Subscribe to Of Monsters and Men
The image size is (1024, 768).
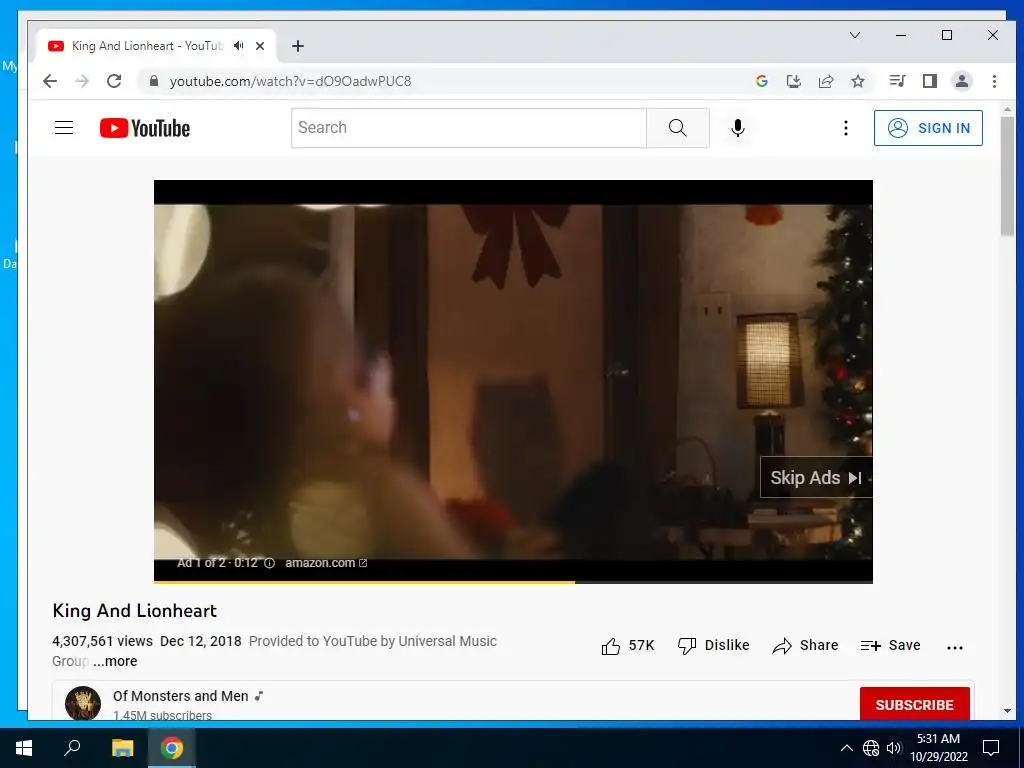[914, 705]
